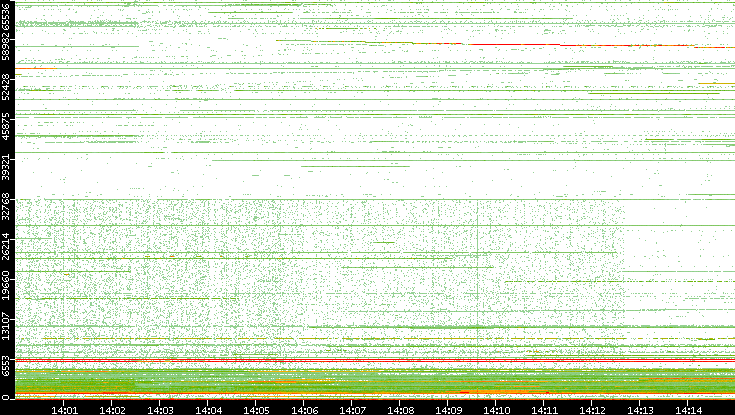Screen dimensions: 735x415
Task: Click the 14:01 time axis label
Action: (x=64, y=410)
